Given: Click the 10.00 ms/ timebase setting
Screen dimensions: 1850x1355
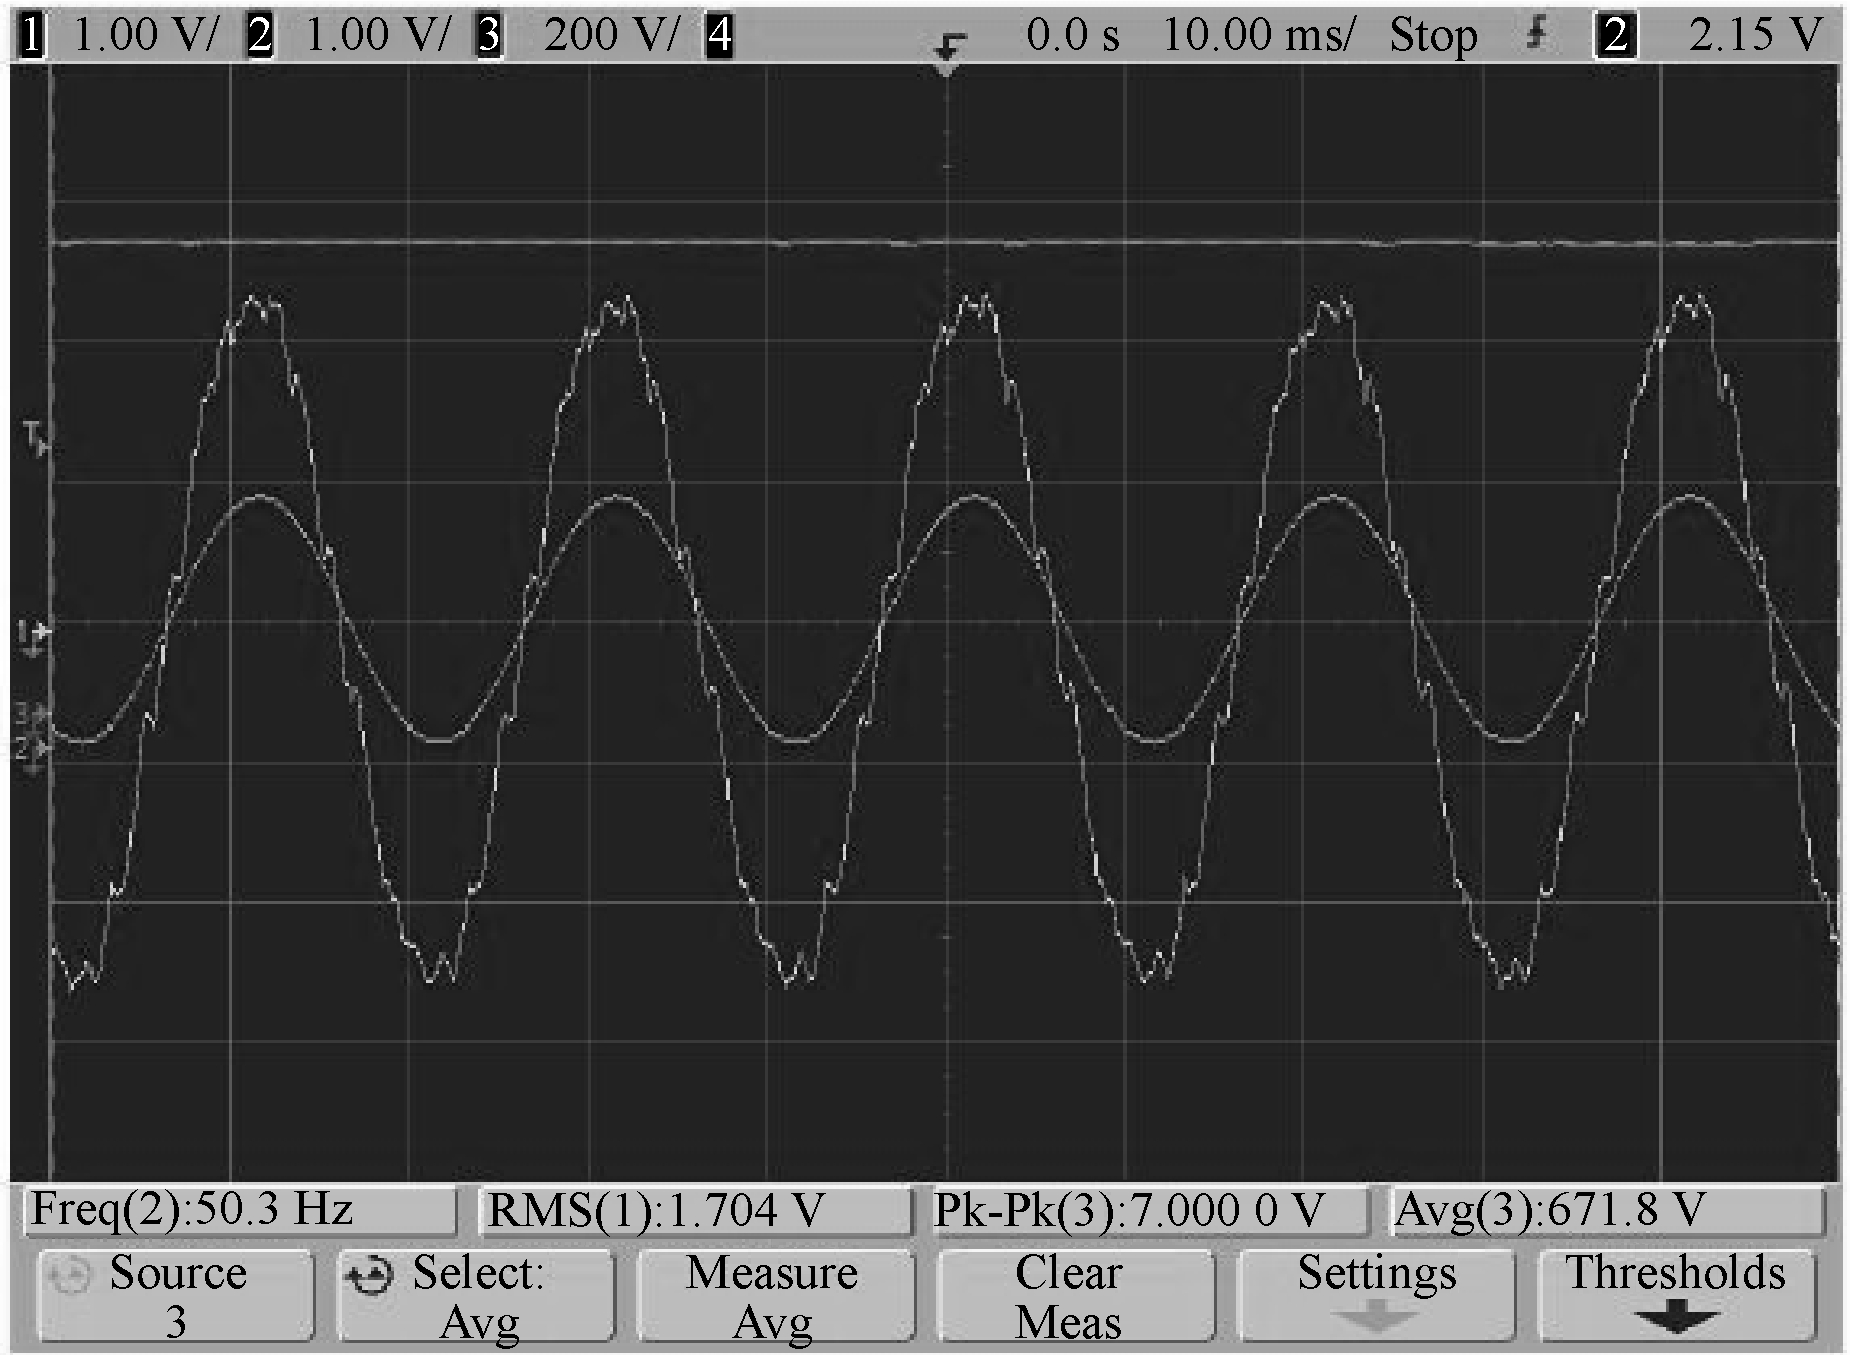Looking at the screenshot, I should (x=1257, y=37).
